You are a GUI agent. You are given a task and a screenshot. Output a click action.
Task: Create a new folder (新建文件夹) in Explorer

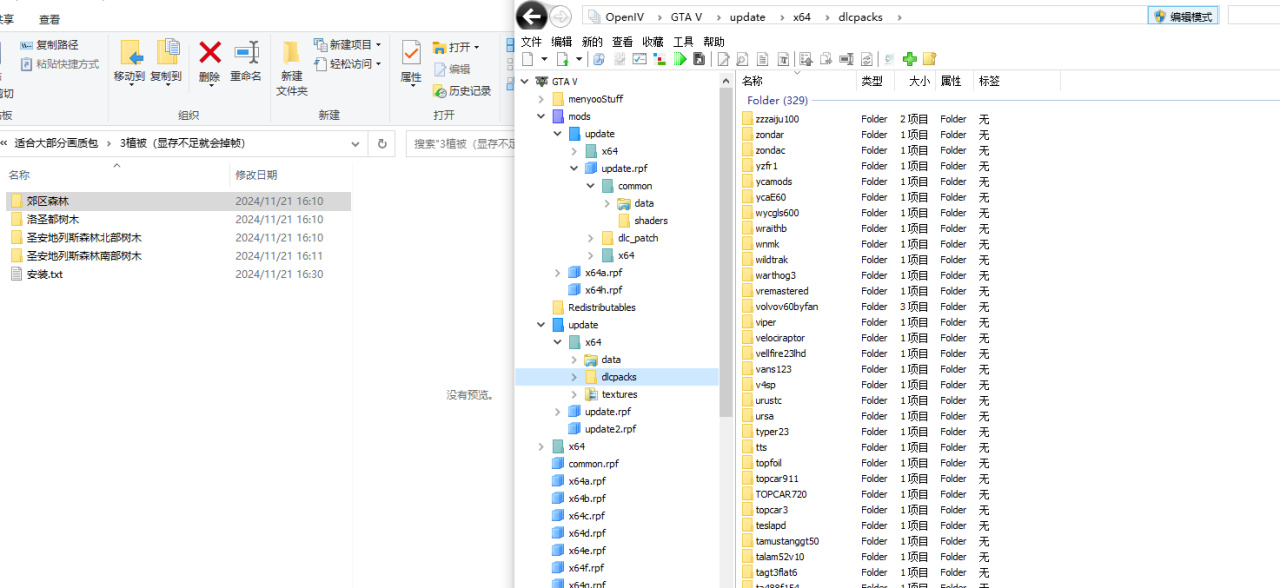(291, 68)
